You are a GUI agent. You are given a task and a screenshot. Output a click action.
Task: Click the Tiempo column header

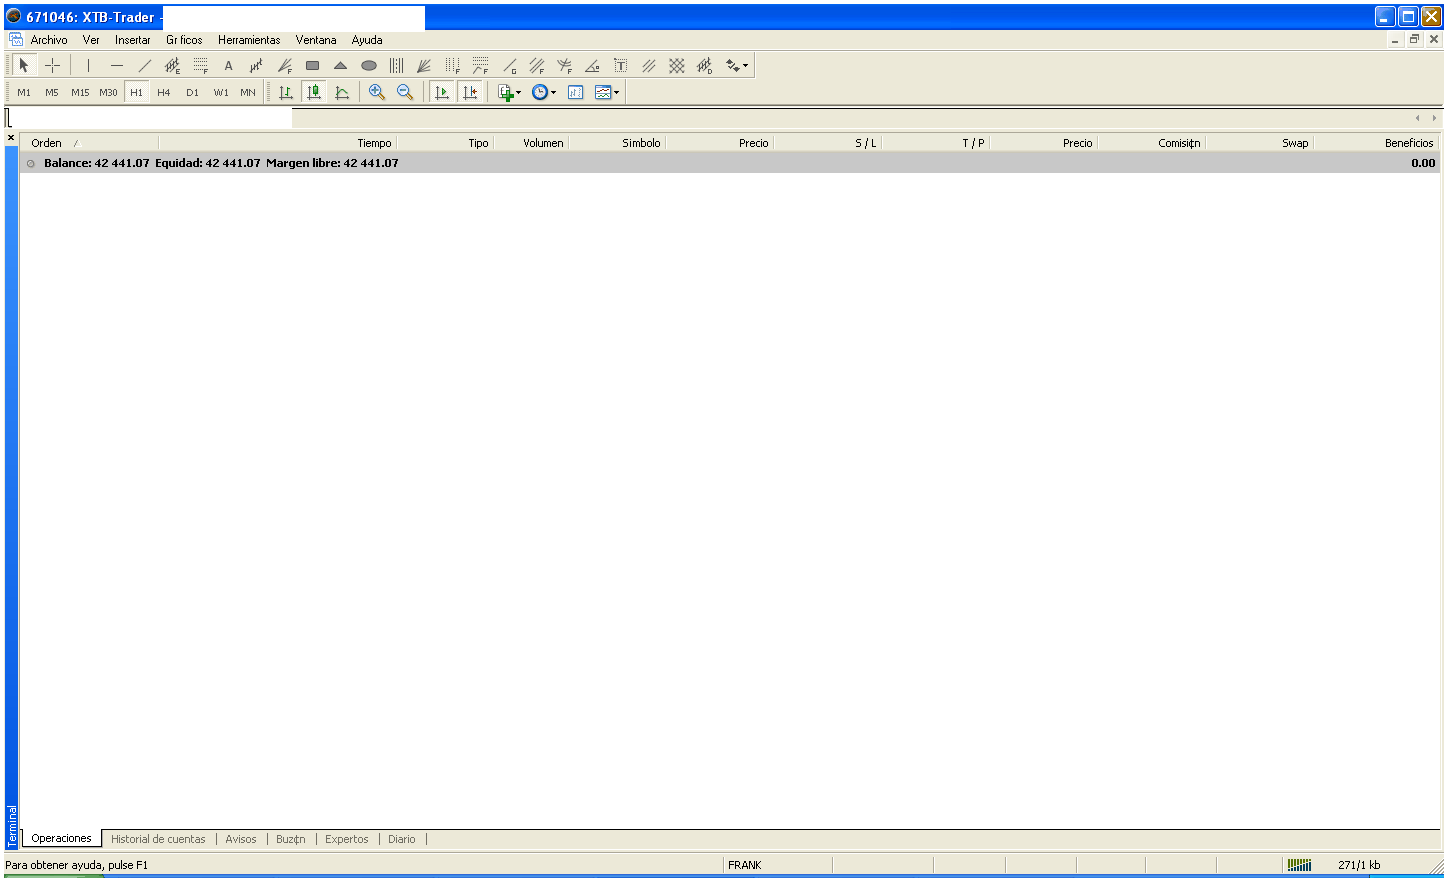(x=374, y=143)
